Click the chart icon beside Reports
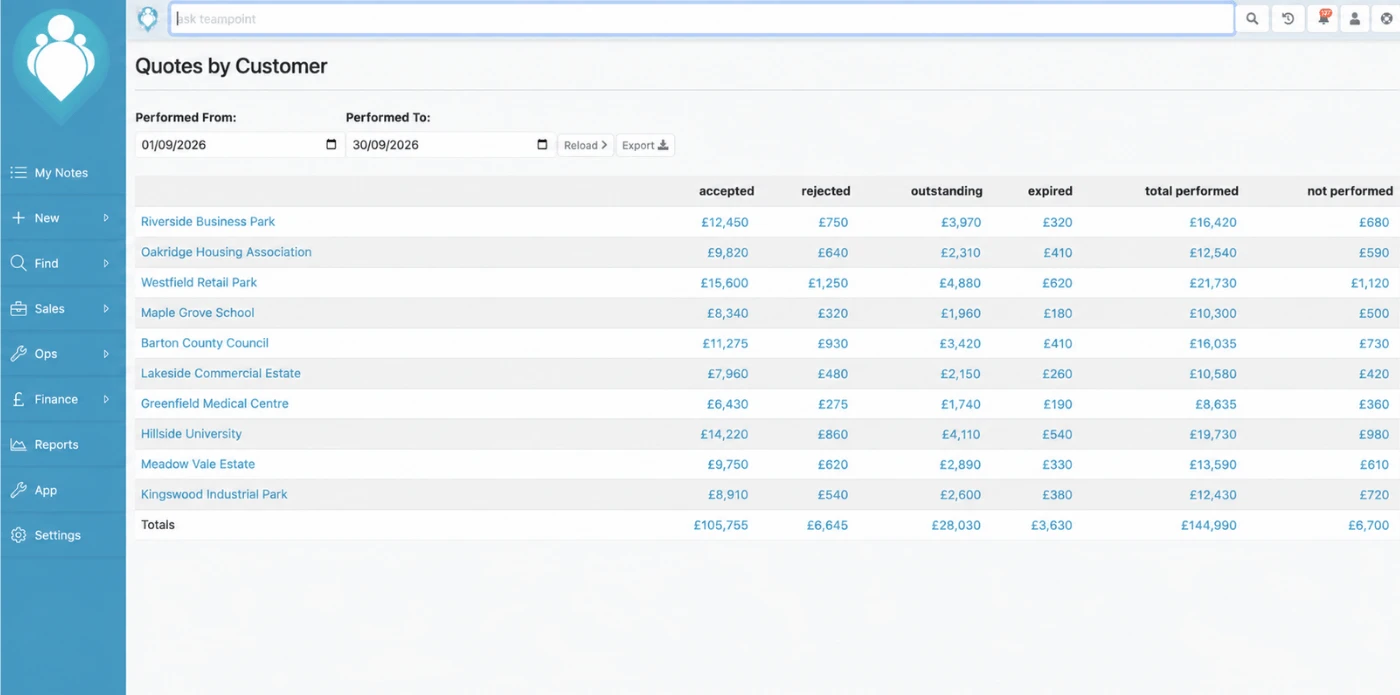The width and height of the screenshot is (1400, 695). pyautogui.click(x=18, y=445)
